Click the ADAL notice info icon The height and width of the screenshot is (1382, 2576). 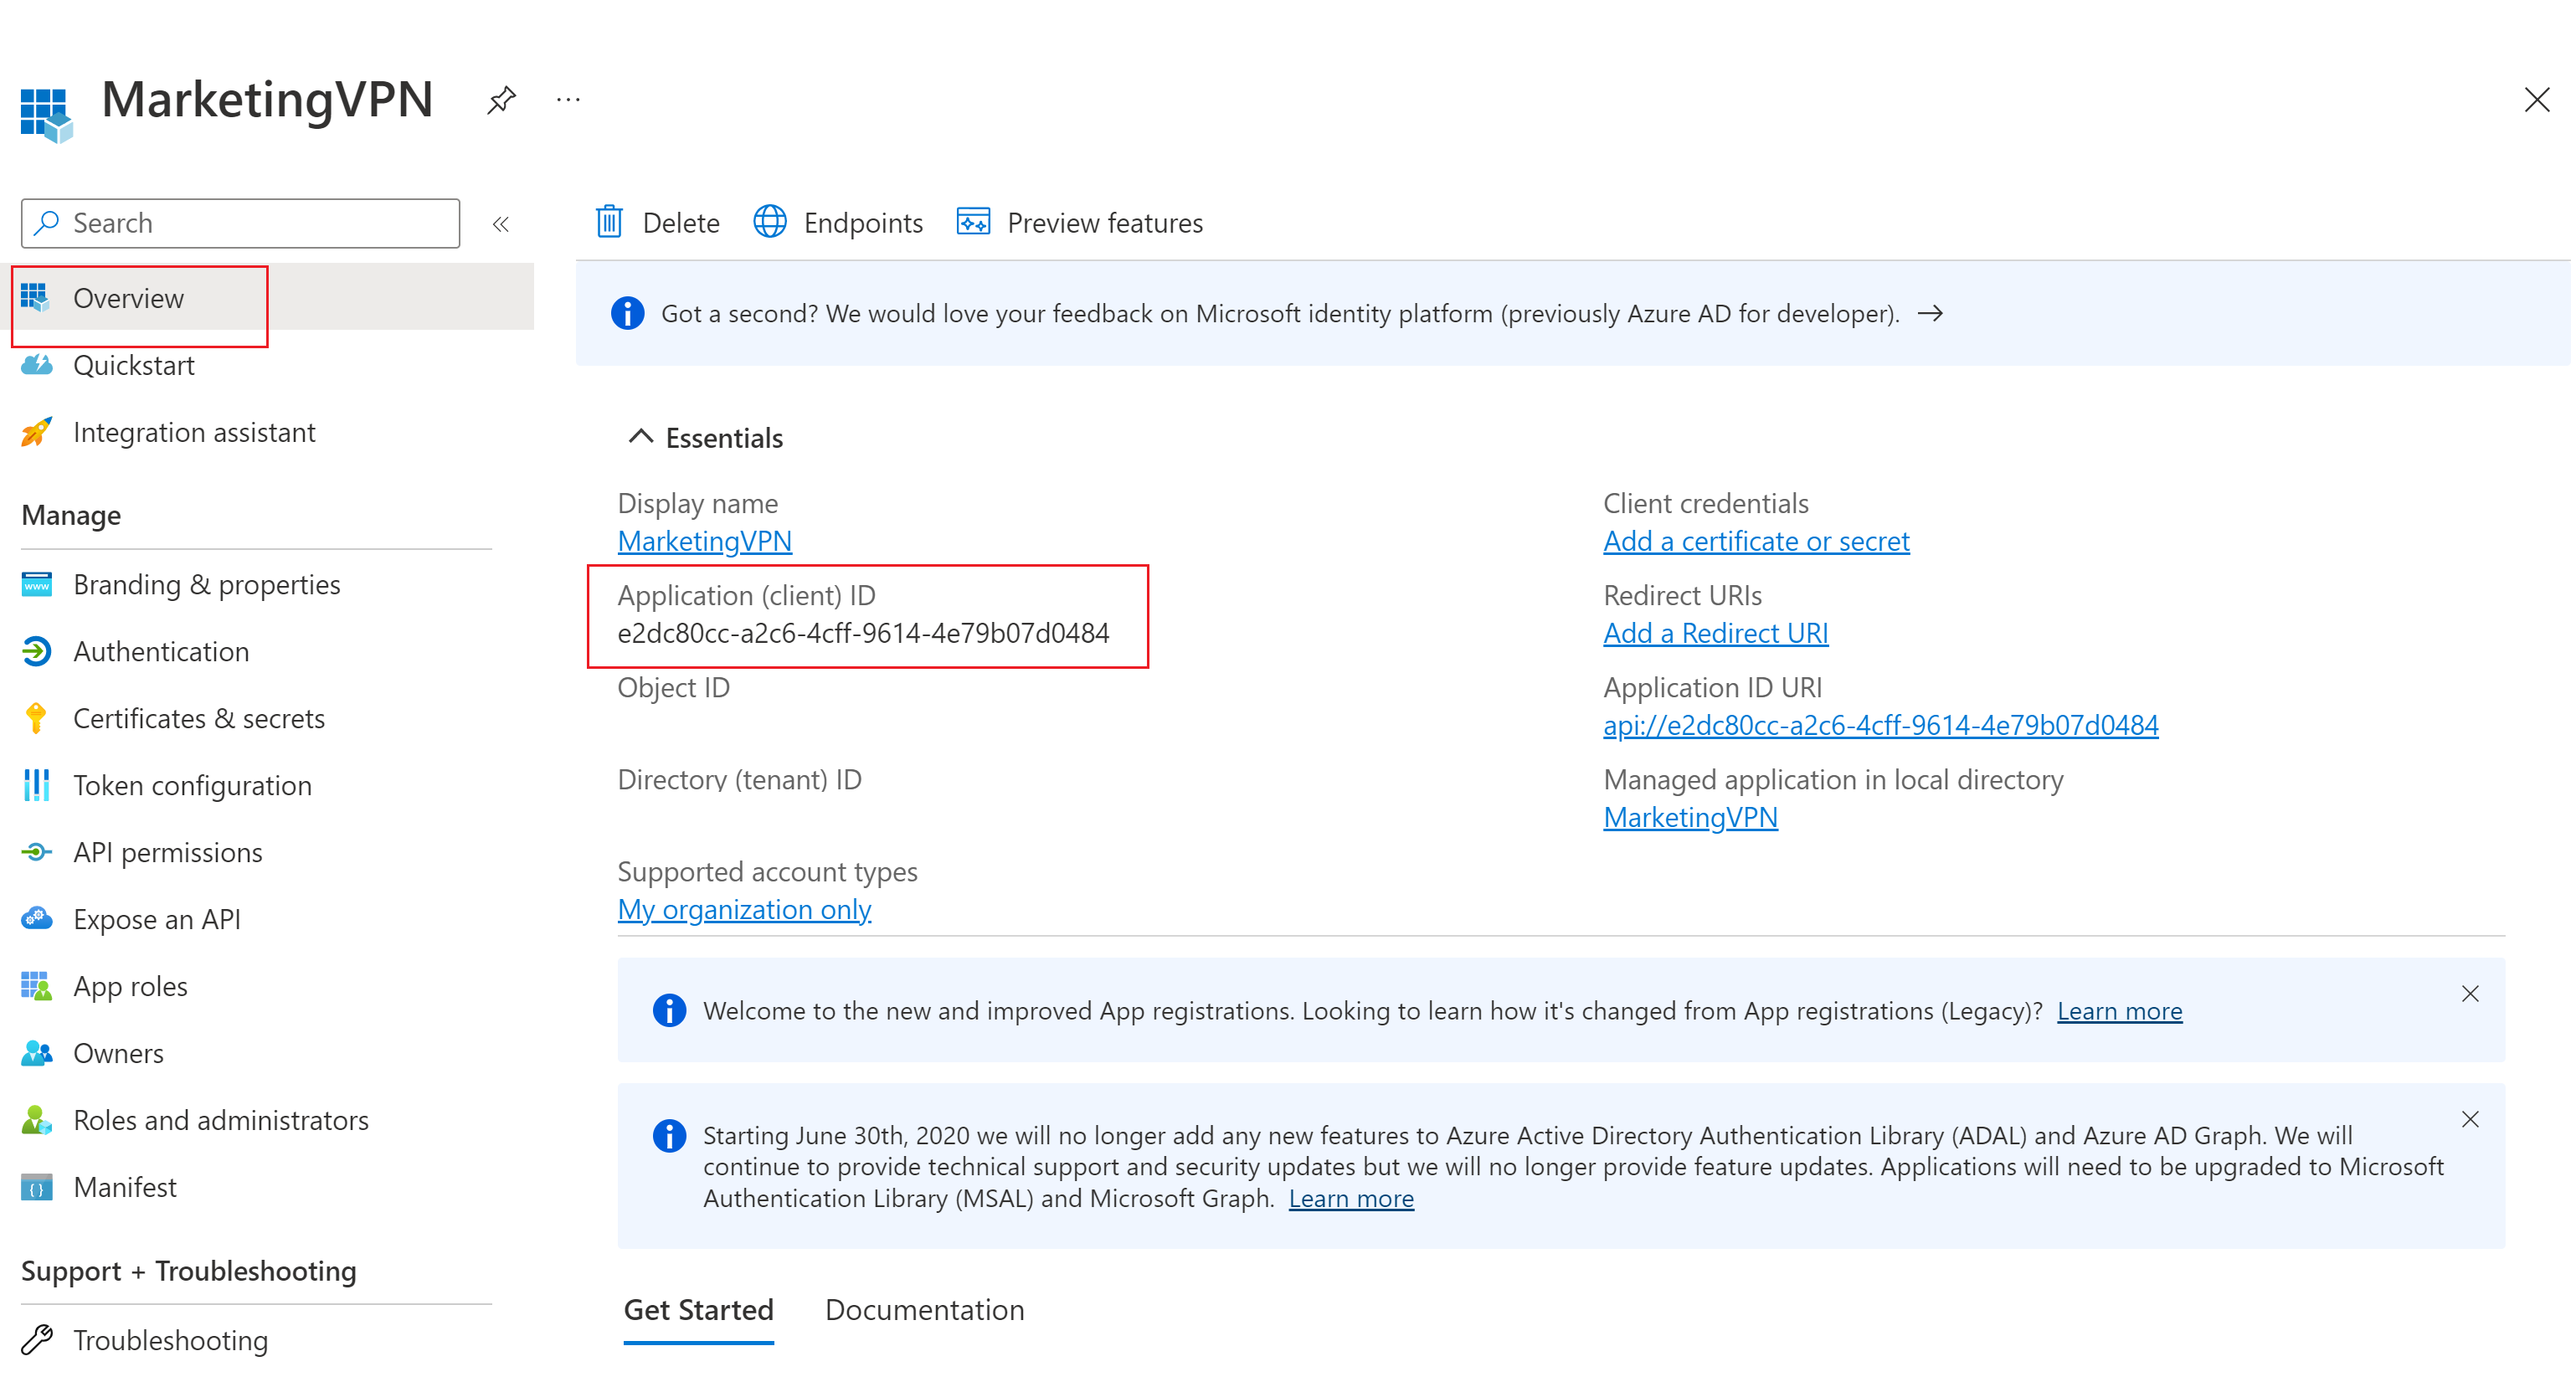tap(669, 1136)
